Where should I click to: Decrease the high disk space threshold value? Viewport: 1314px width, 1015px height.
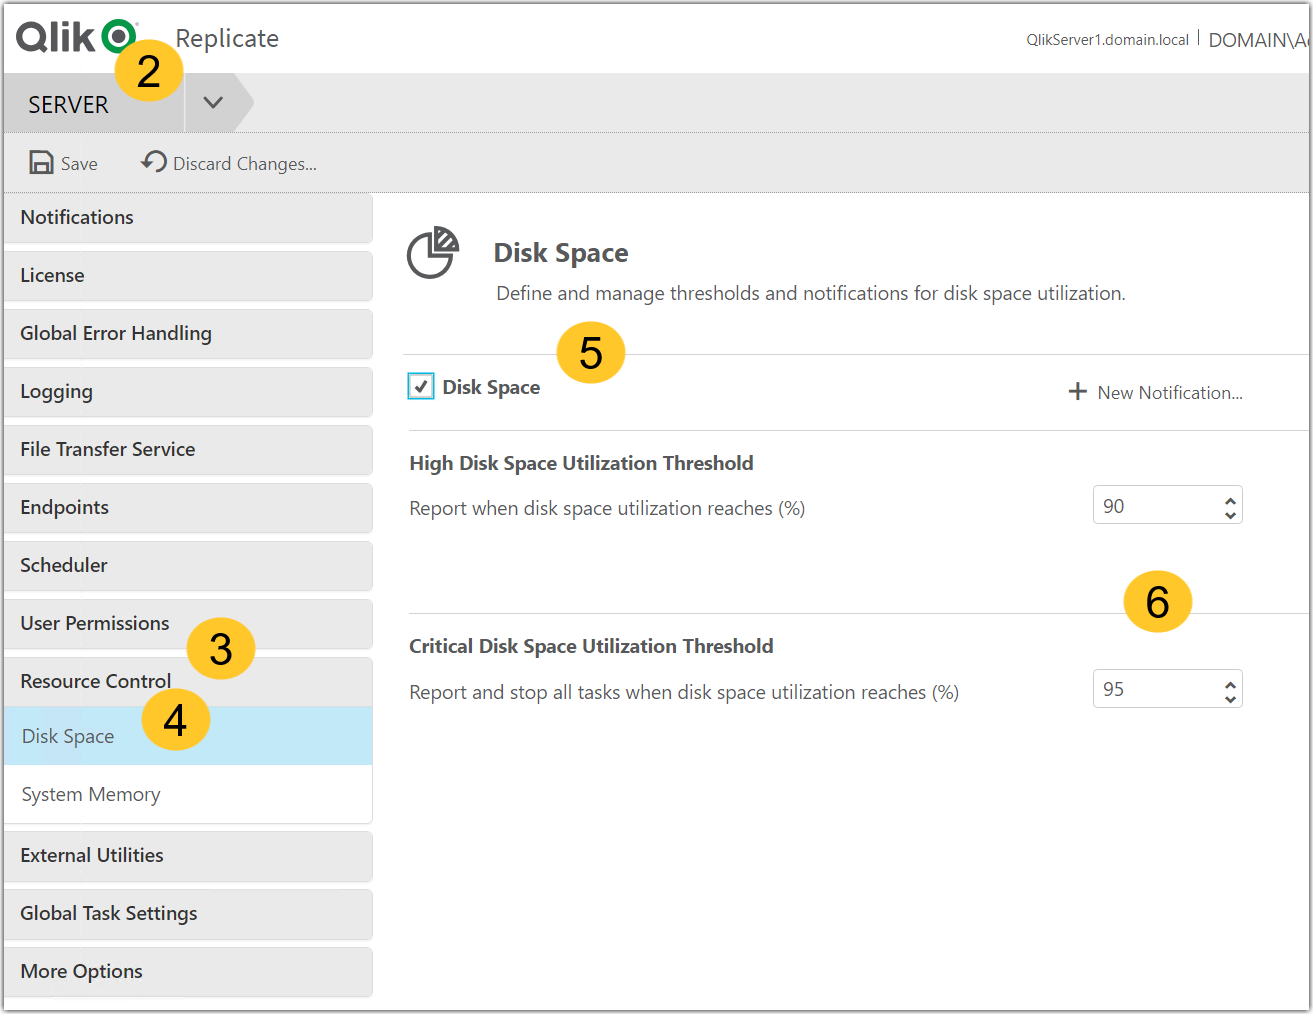(1230, 514)
